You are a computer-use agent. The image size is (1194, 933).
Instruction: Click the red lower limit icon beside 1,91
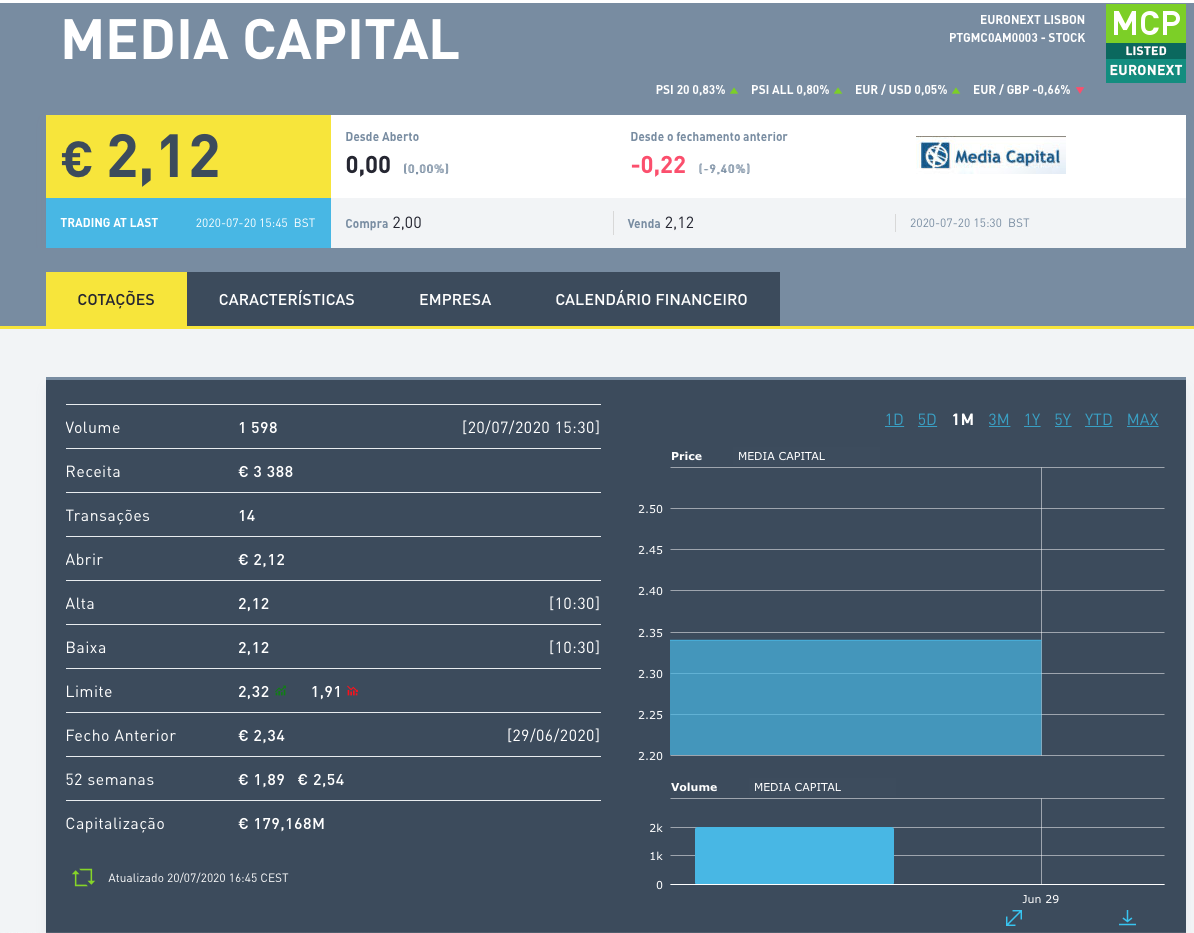[x=353, y=692]
